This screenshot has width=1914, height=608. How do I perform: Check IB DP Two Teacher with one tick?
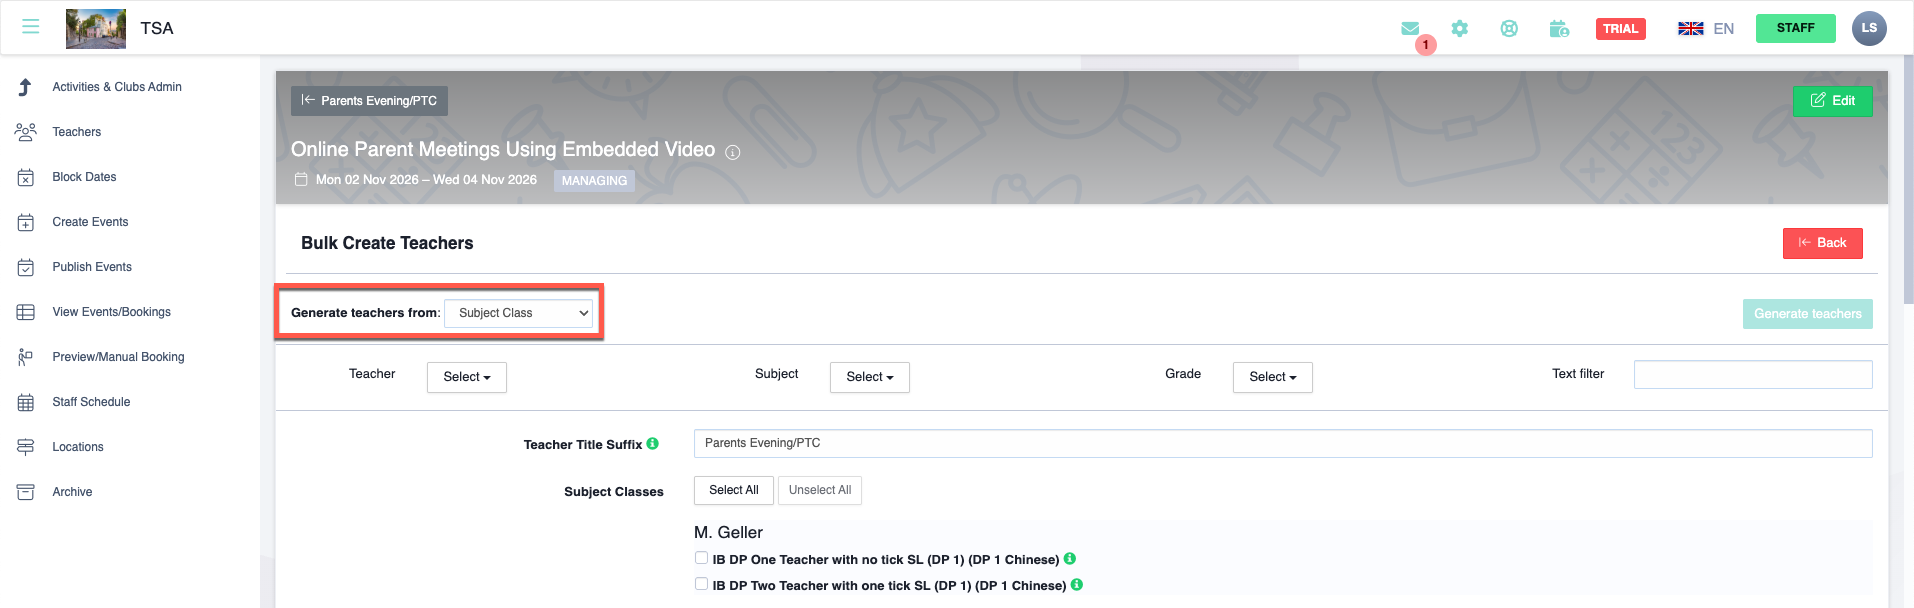pyautogui.click(x=701, y=585)
